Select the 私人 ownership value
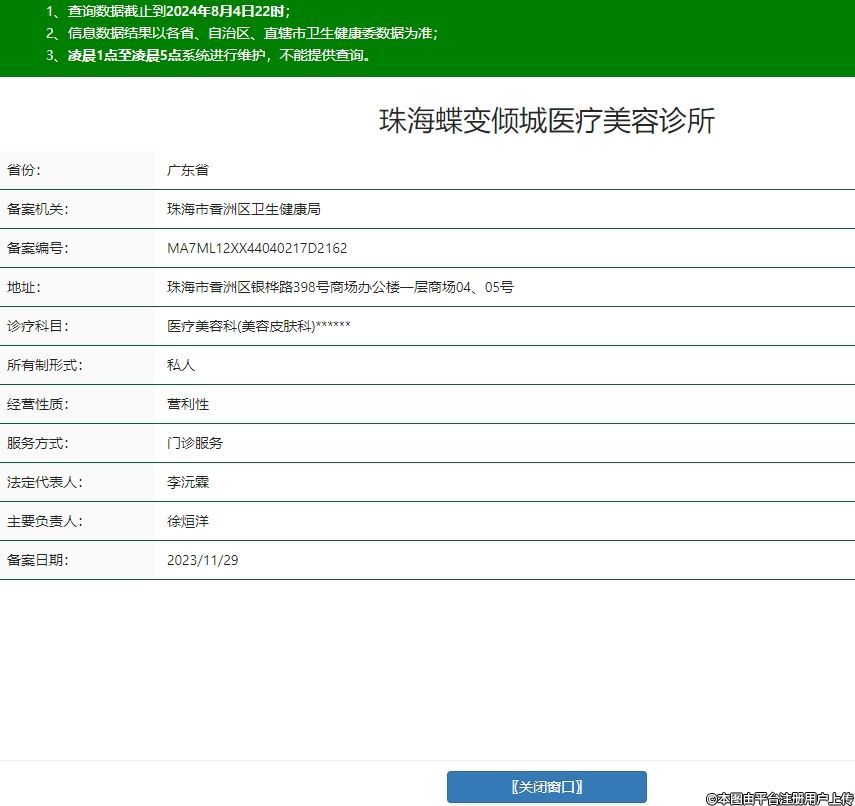 181,365
